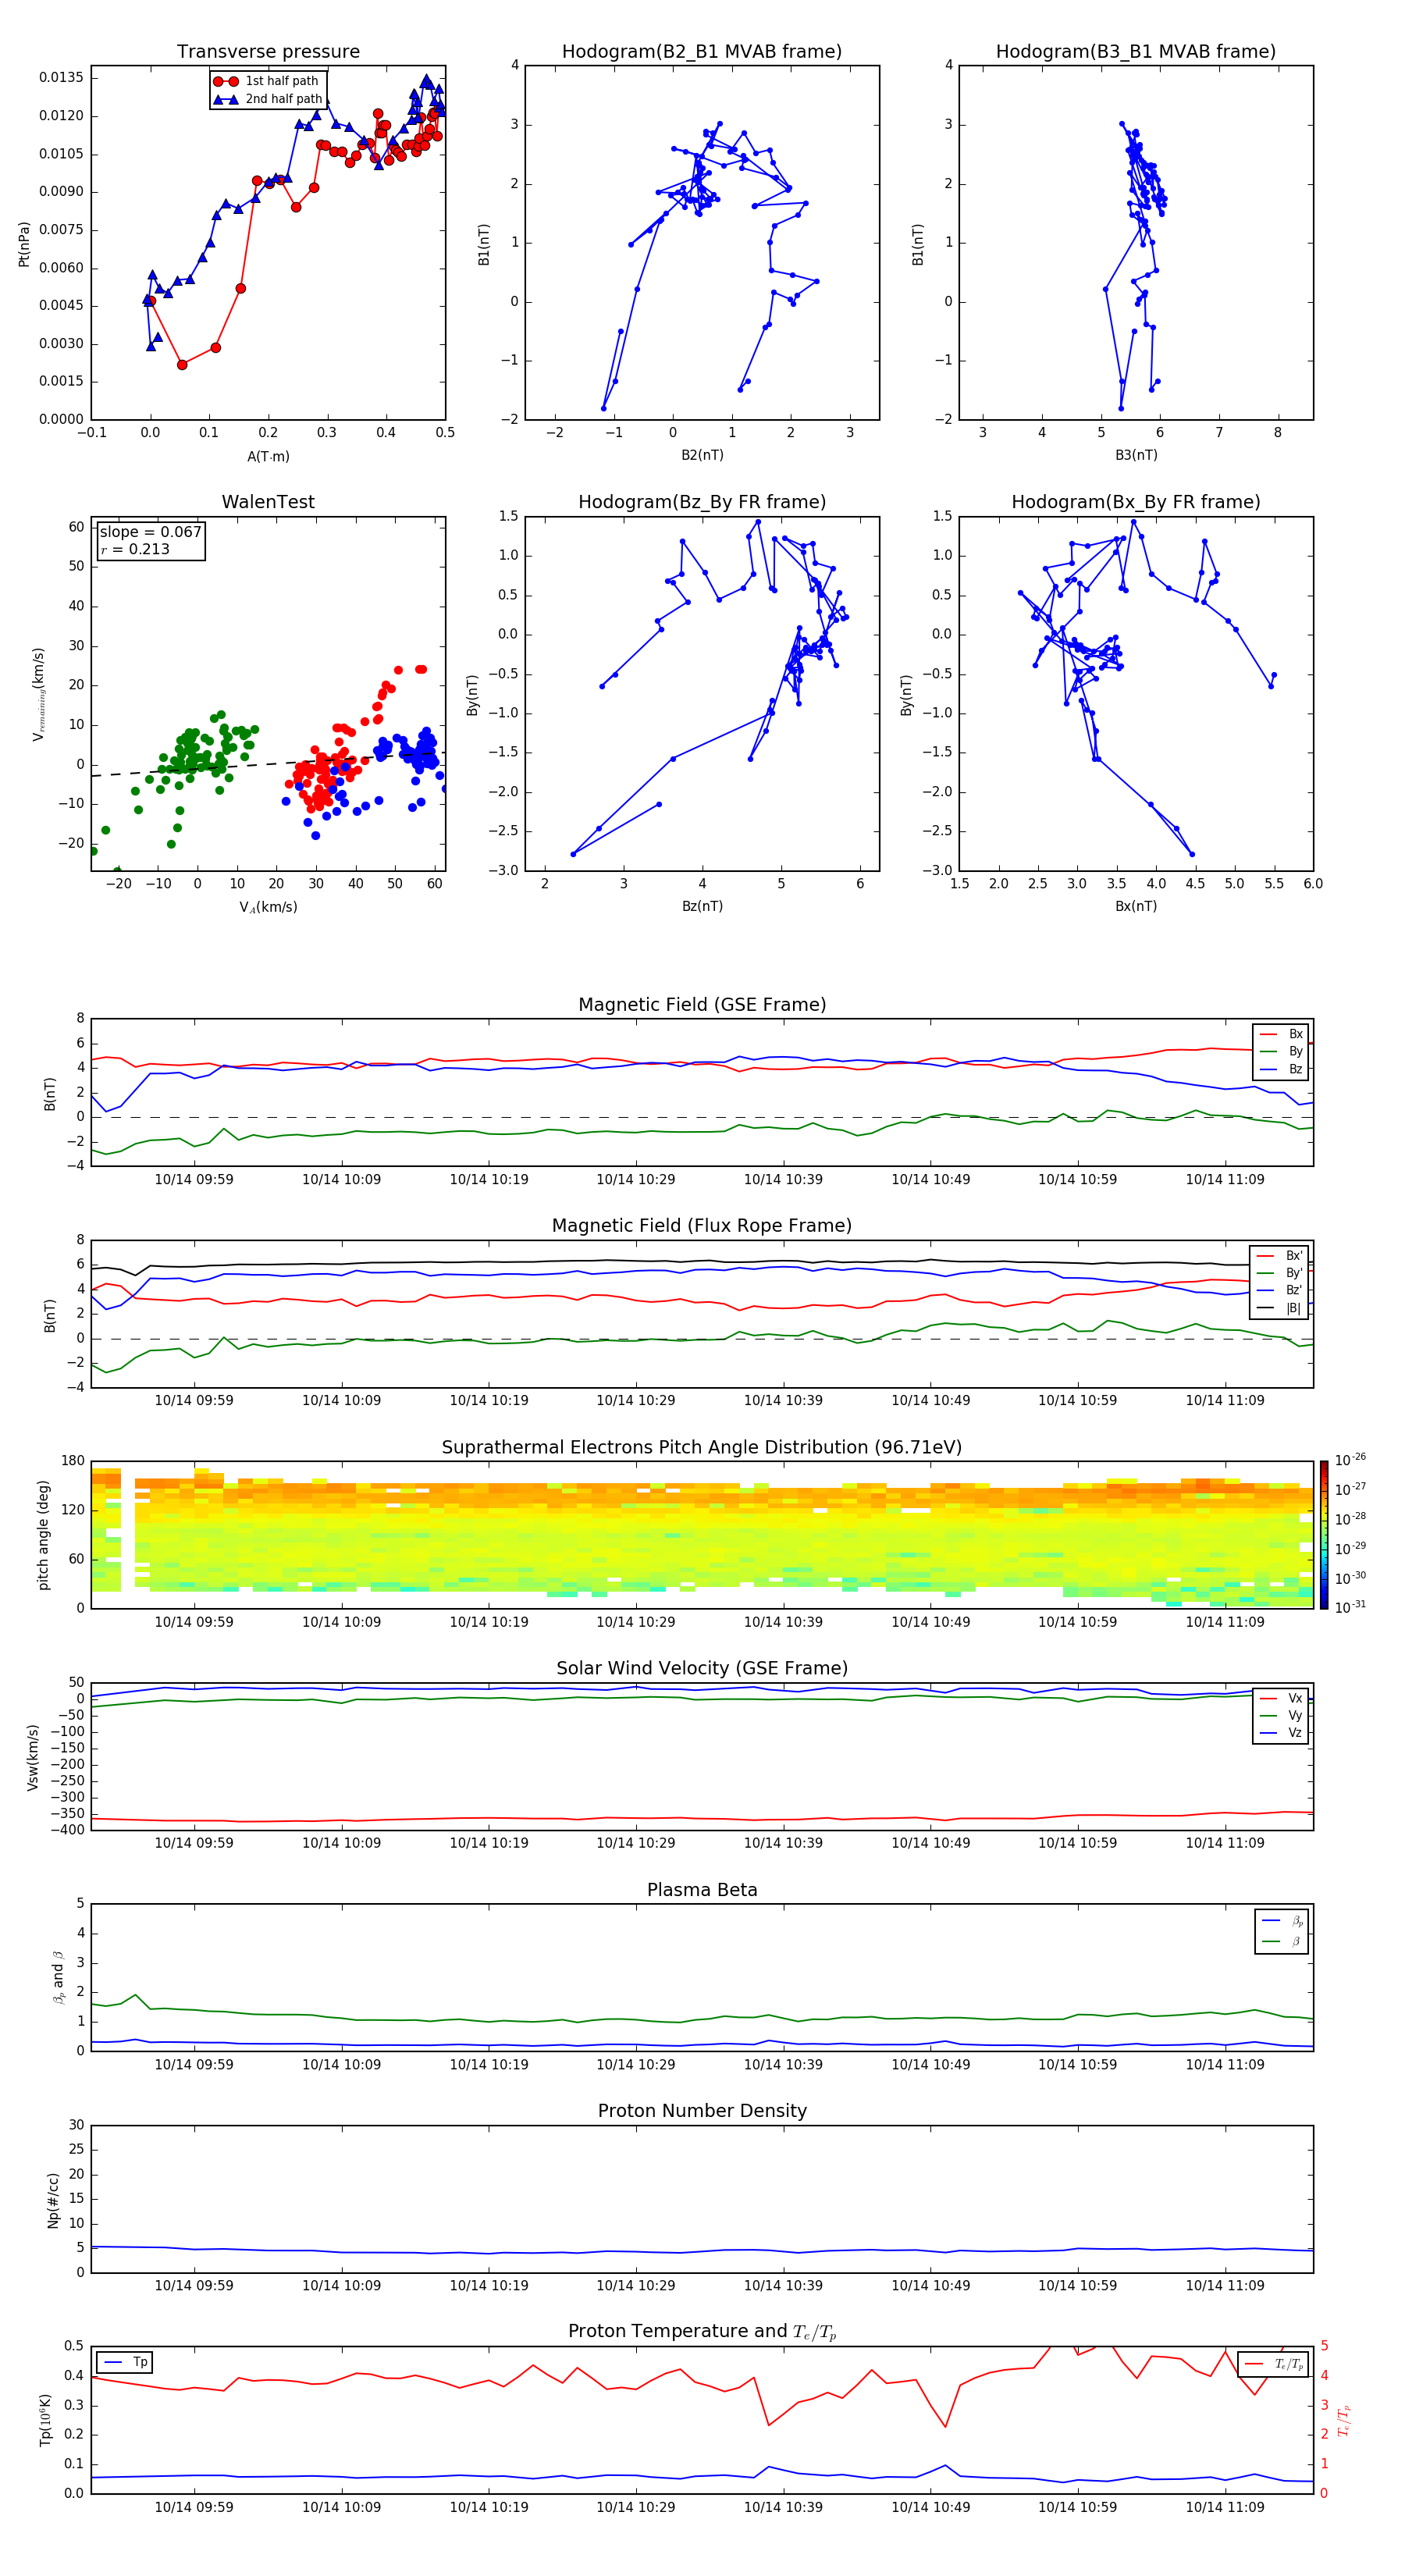Viewport: 1405px width, 2576px height.
Task: Click the 'Bz' legend entry in GSE frame
Action: pos(1282,1069)
